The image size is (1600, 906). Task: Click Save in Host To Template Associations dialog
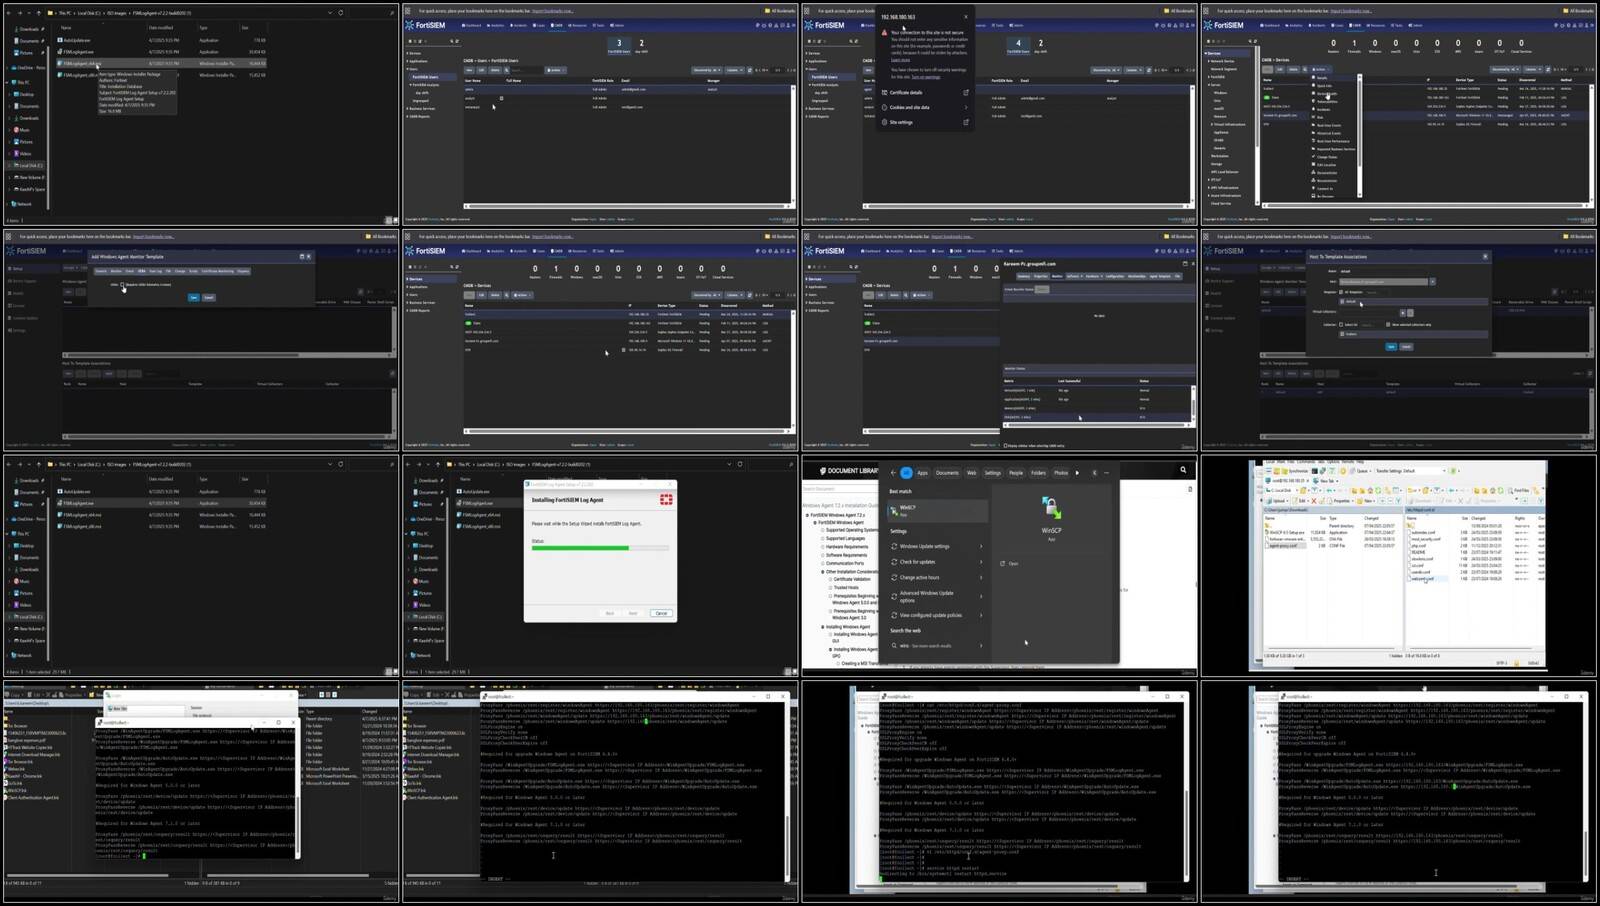(x=1390, y=347)
